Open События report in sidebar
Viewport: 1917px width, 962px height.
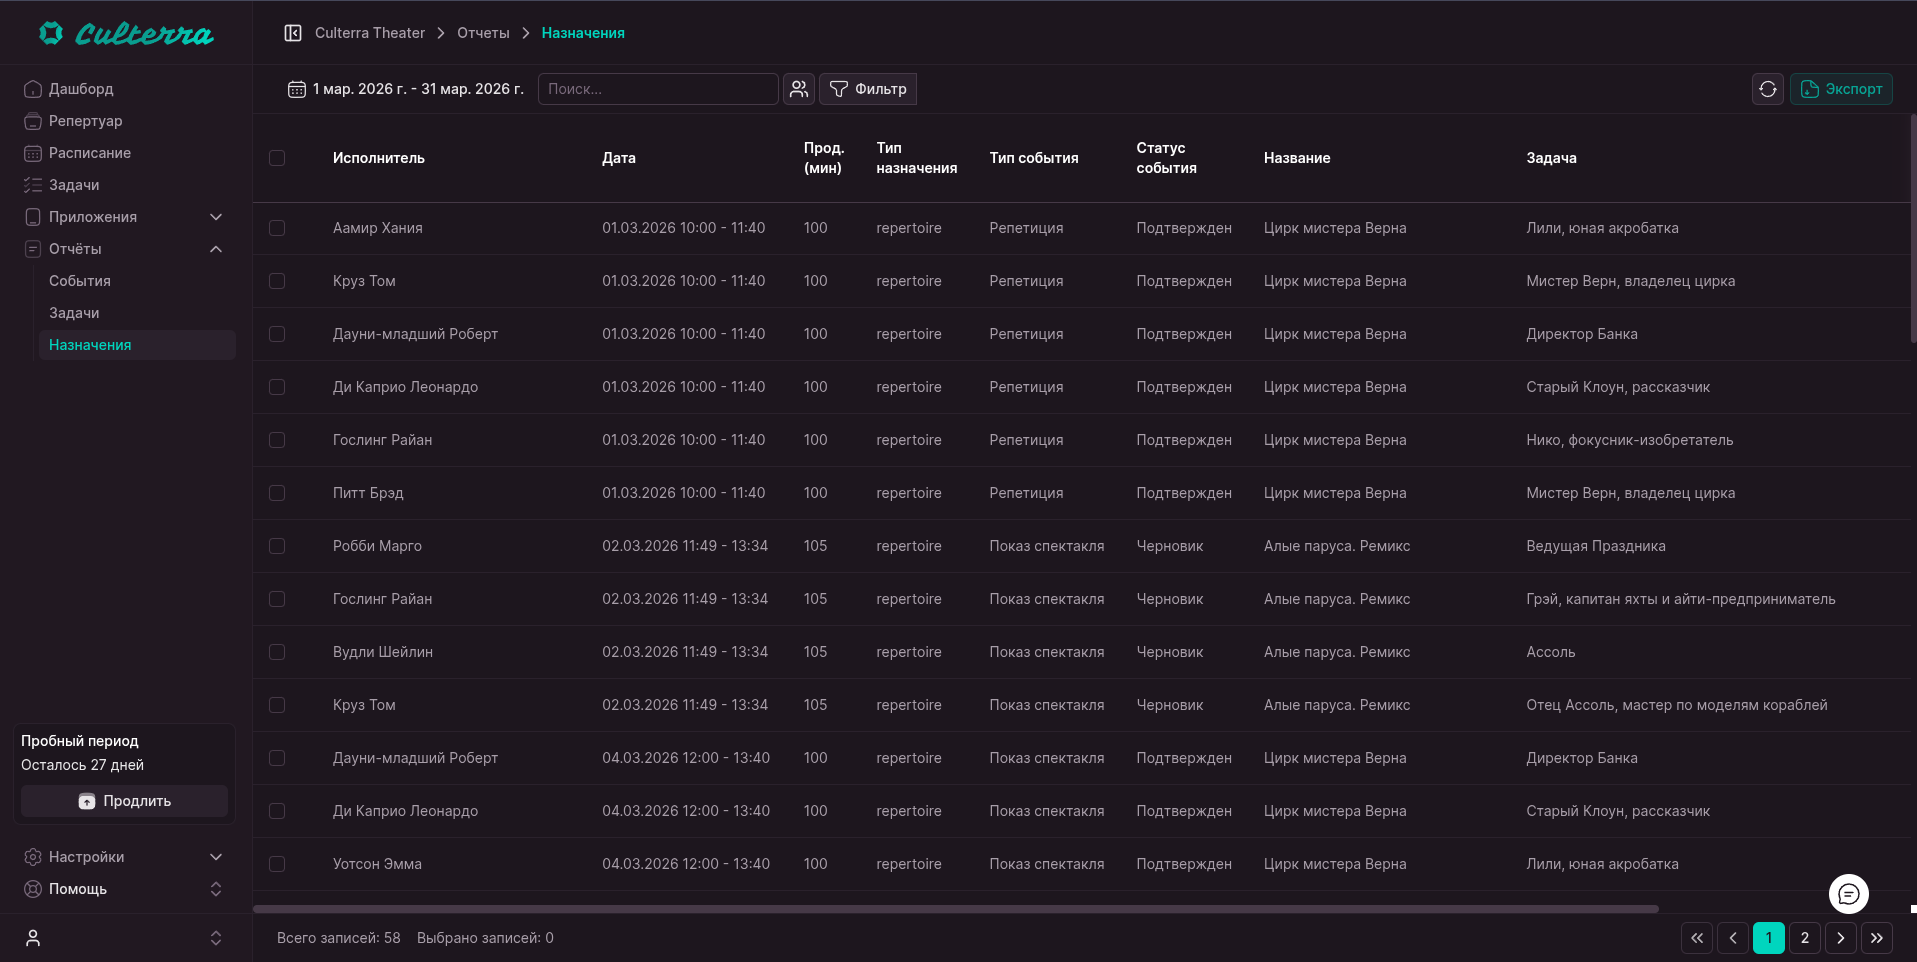pos(80,281)
